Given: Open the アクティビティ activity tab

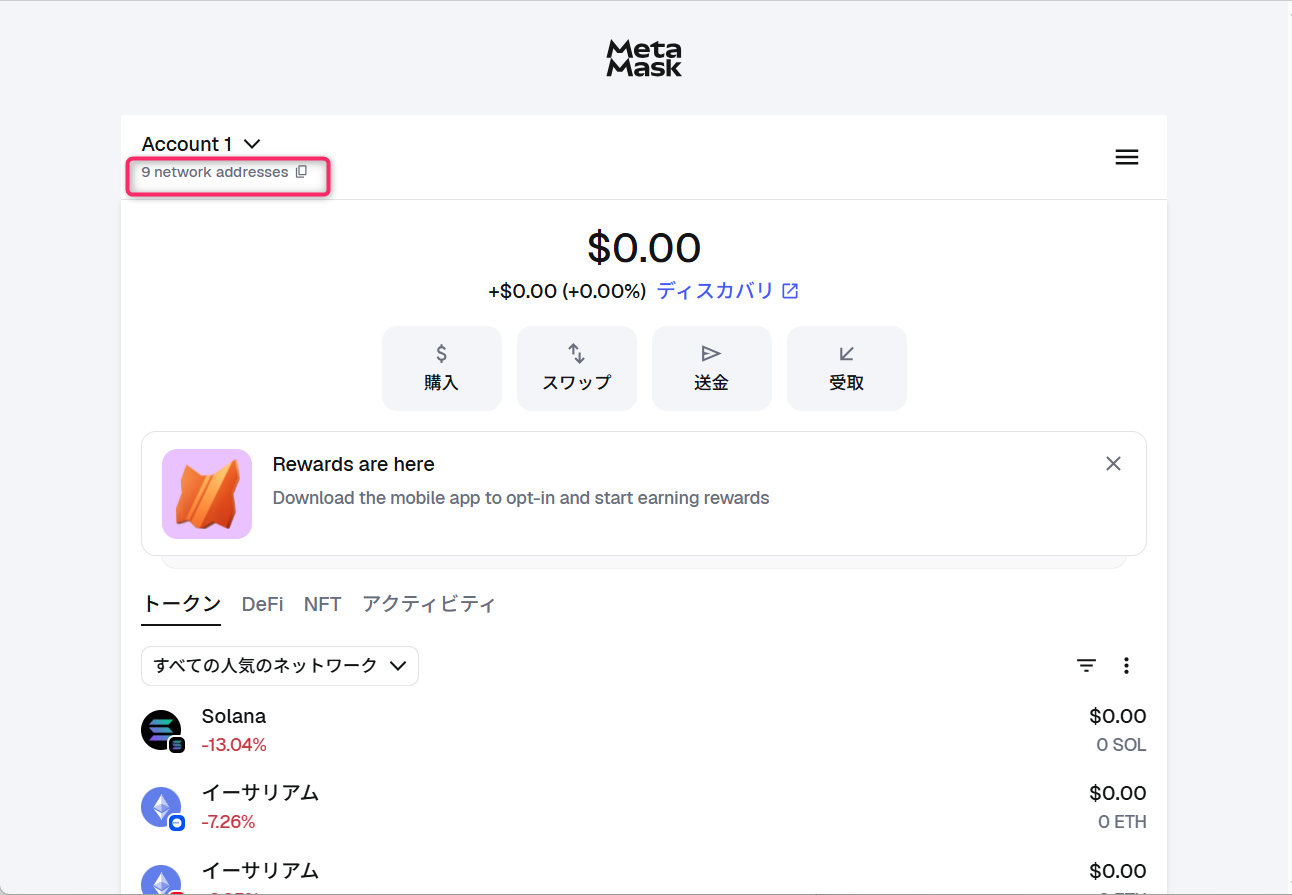Looking at the screenshot, I should click(x=428, y=604).
